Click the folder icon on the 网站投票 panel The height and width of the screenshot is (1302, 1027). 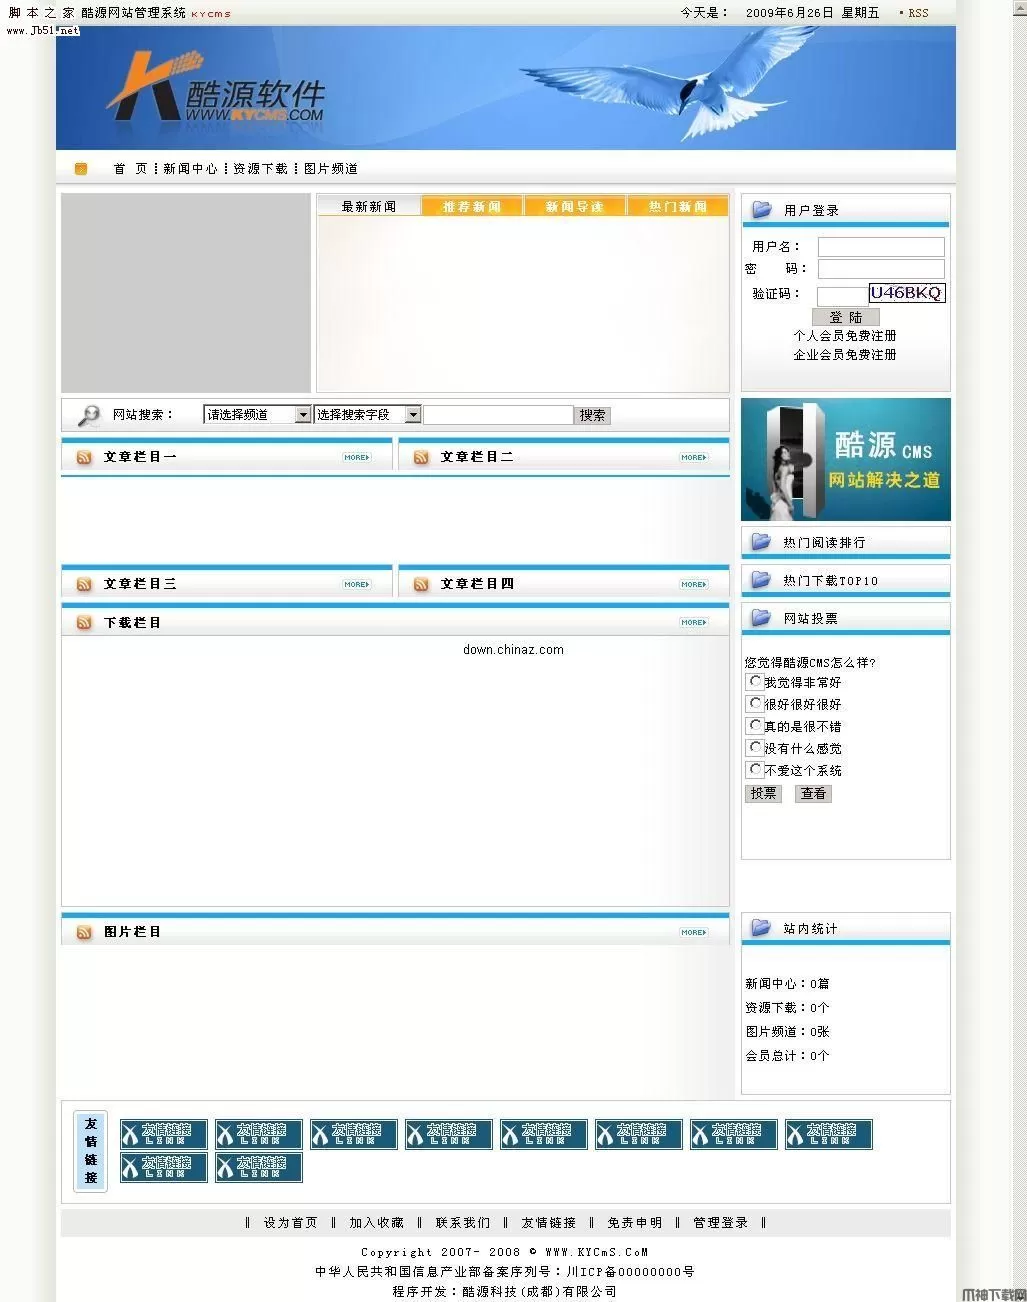click(761, 617)
